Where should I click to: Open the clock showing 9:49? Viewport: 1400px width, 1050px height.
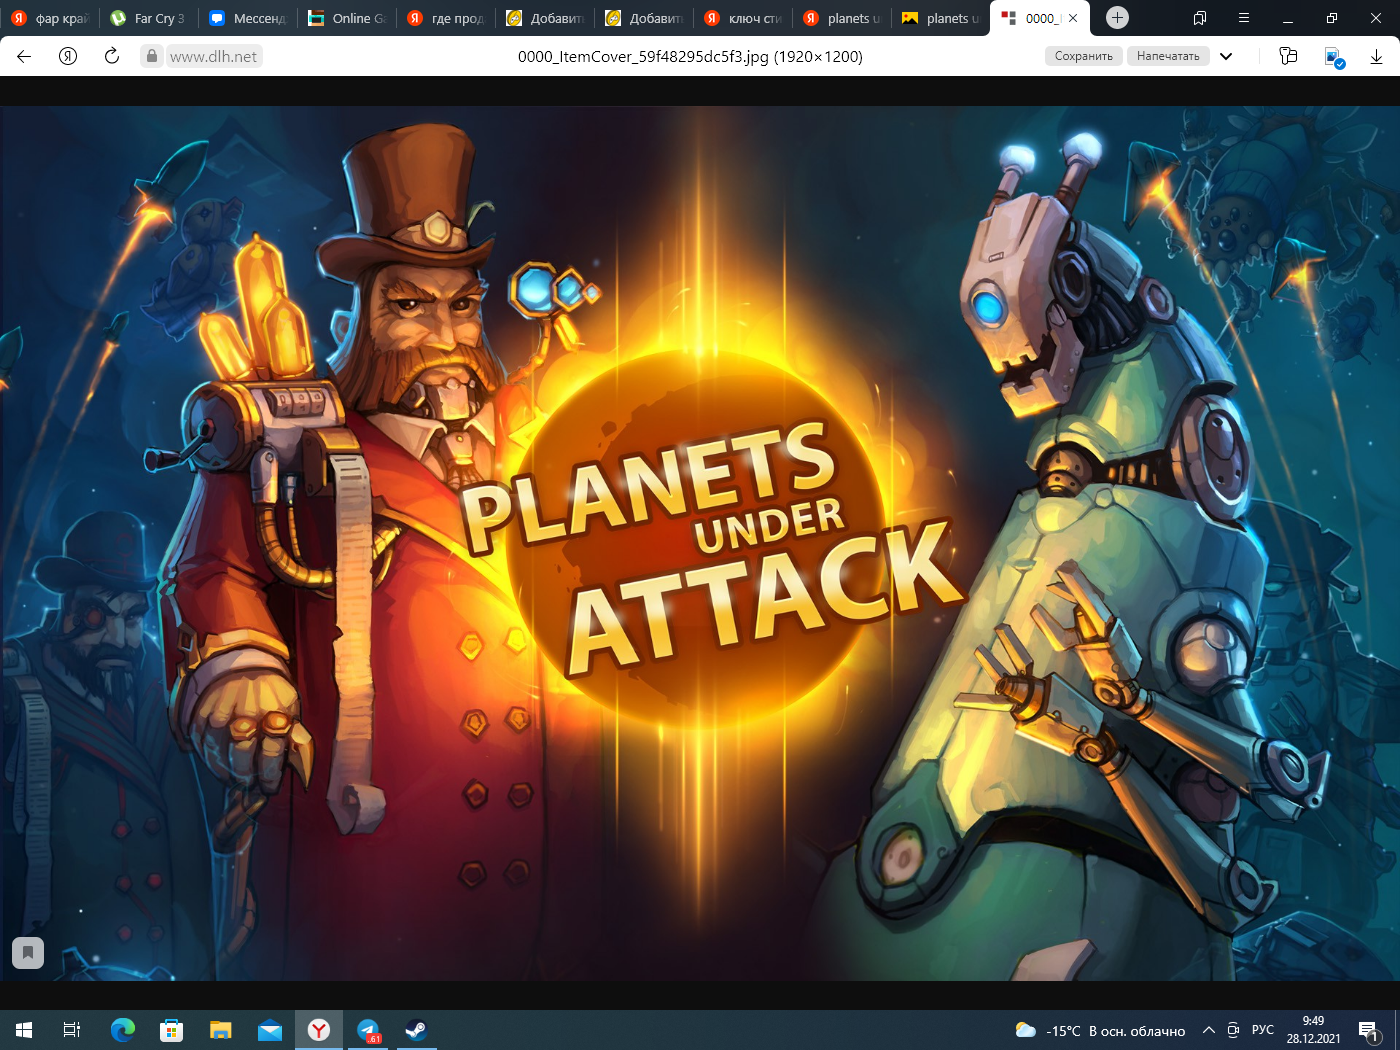[x=1313, y=1030]
